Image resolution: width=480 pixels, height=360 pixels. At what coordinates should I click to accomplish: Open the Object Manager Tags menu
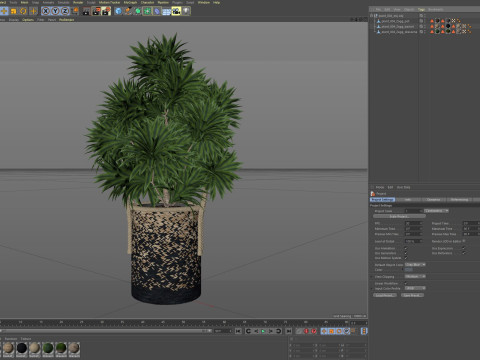tap(421, 9)
